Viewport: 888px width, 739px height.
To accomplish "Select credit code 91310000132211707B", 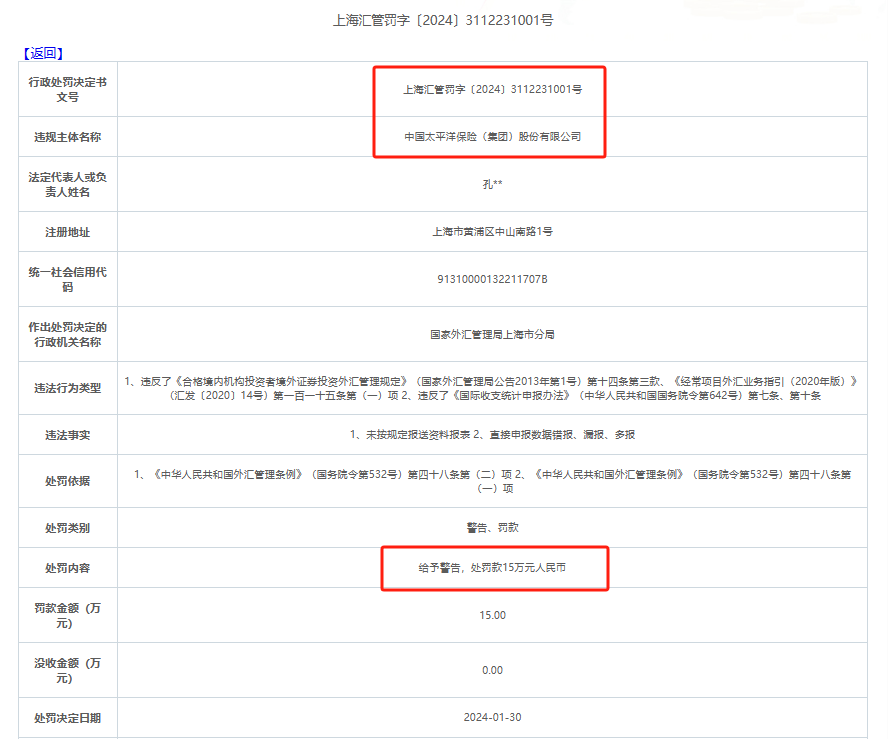I will 492,279.
